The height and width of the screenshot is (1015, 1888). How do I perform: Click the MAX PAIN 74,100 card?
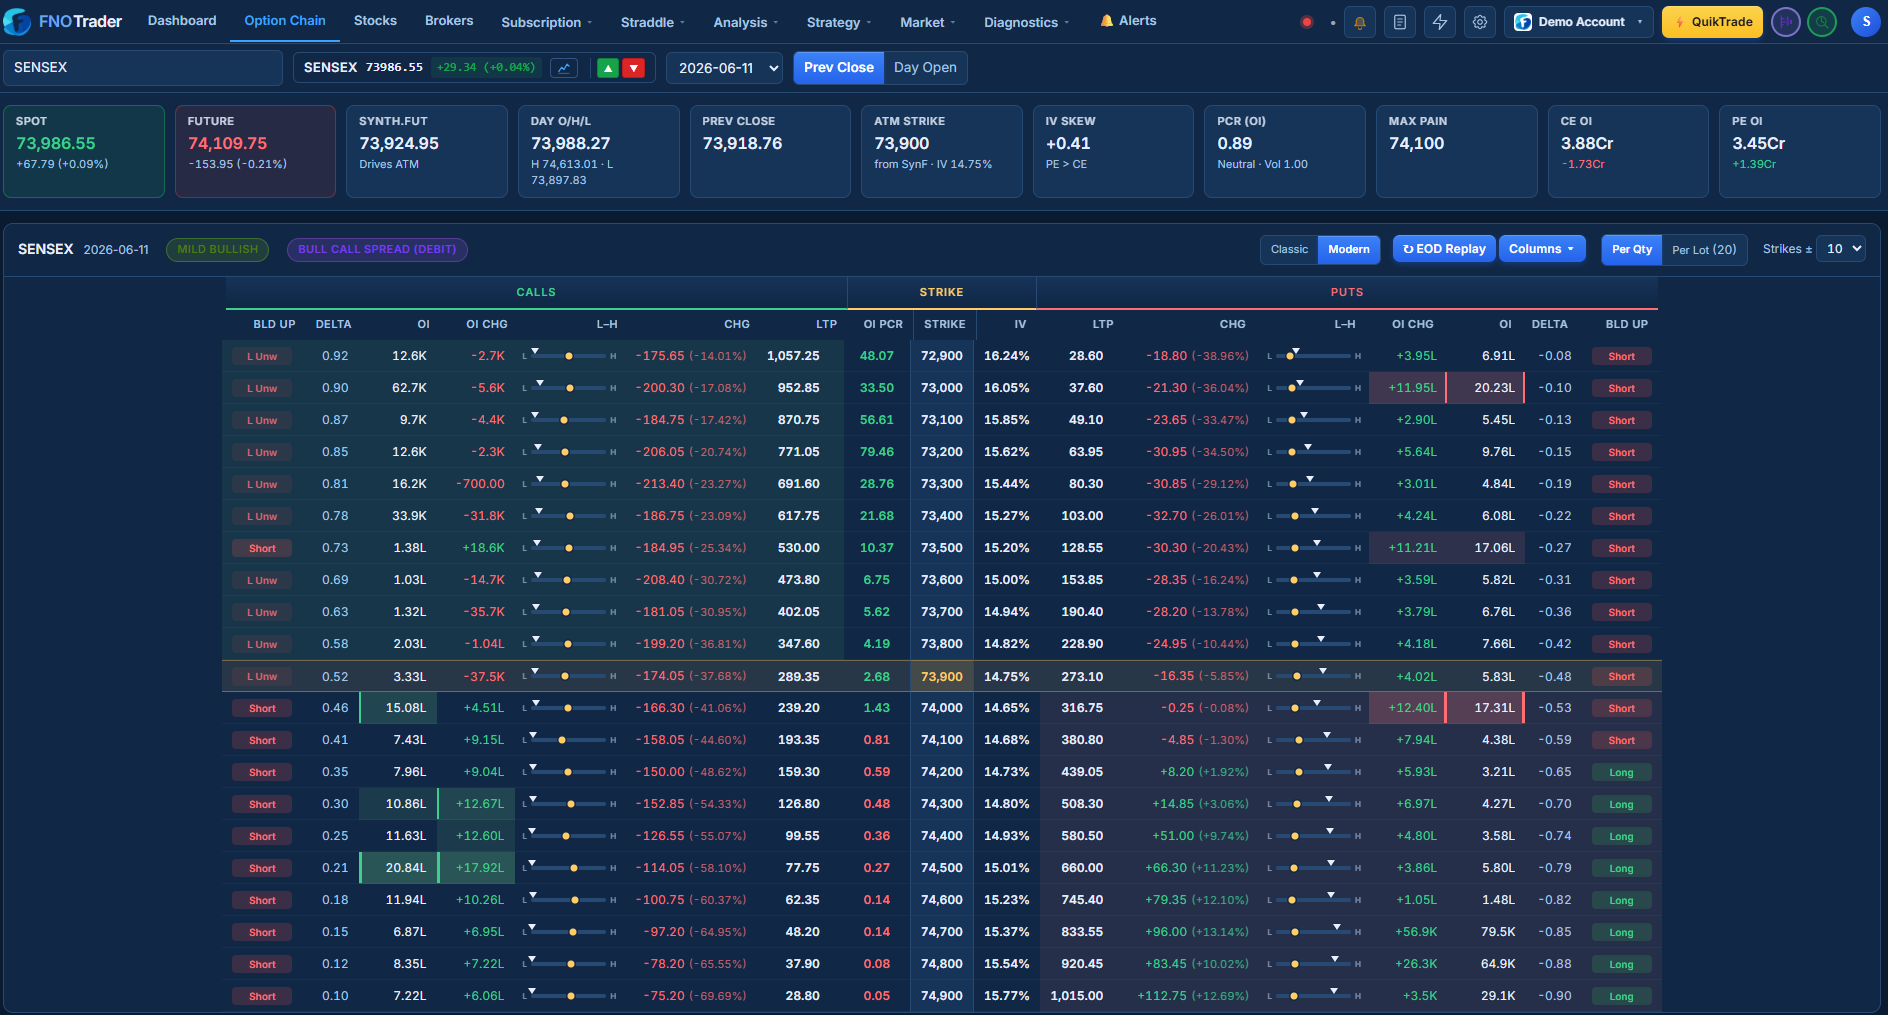pos(1457,151)
